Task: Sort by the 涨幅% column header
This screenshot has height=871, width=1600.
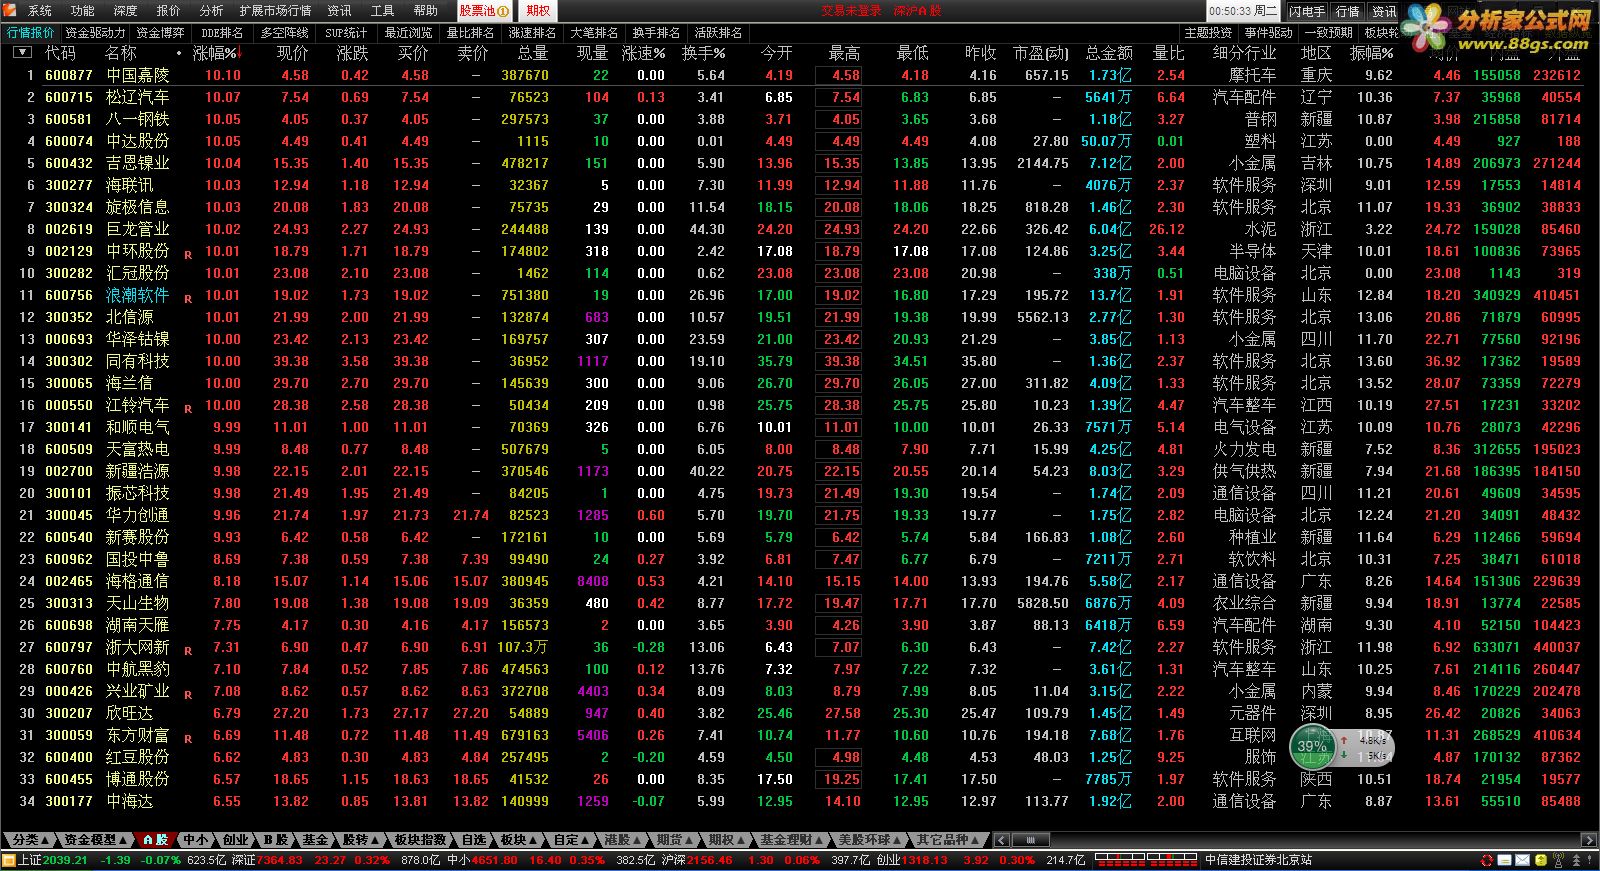Action: 218,53
